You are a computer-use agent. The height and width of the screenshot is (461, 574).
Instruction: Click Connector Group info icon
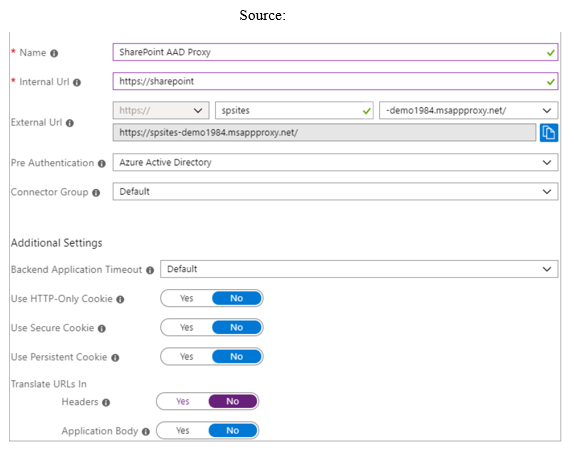coord(96,193)
